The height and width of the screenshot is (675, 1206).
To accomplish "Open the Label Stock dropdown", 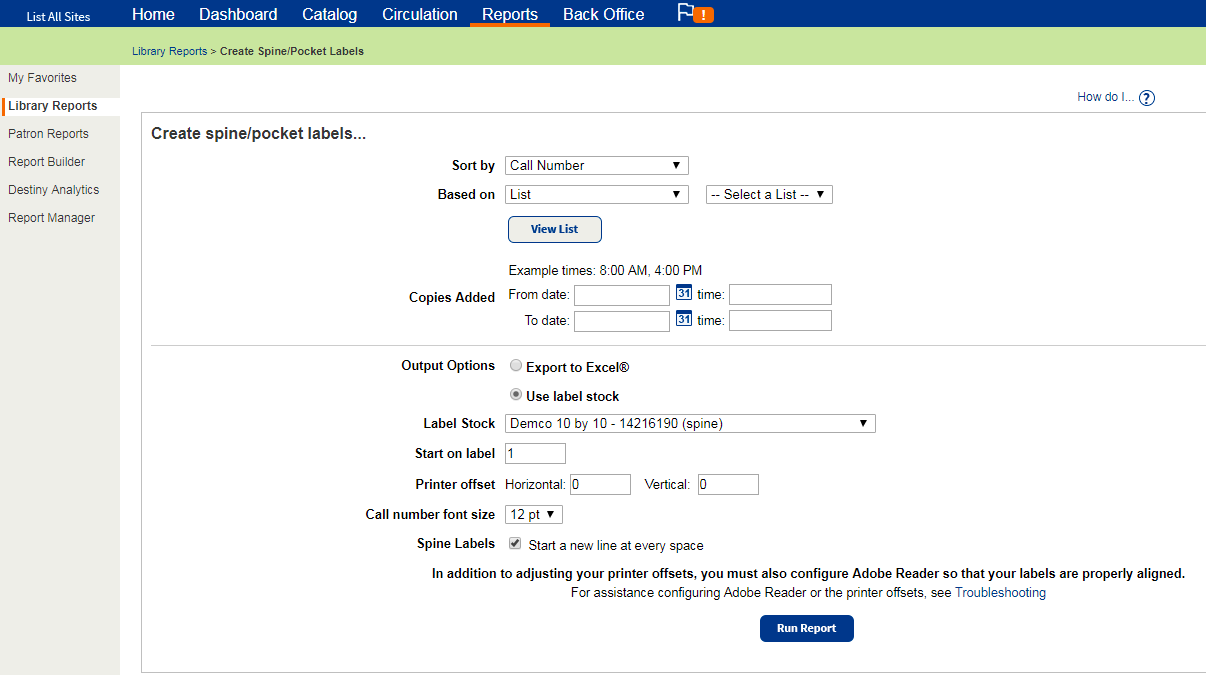I will tap(690, 423).
